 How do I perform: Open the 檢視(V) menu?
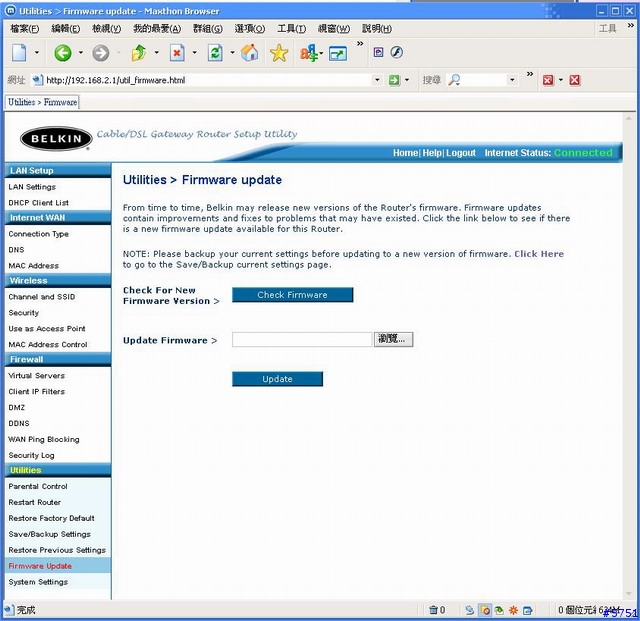click(x=107, y=29)
